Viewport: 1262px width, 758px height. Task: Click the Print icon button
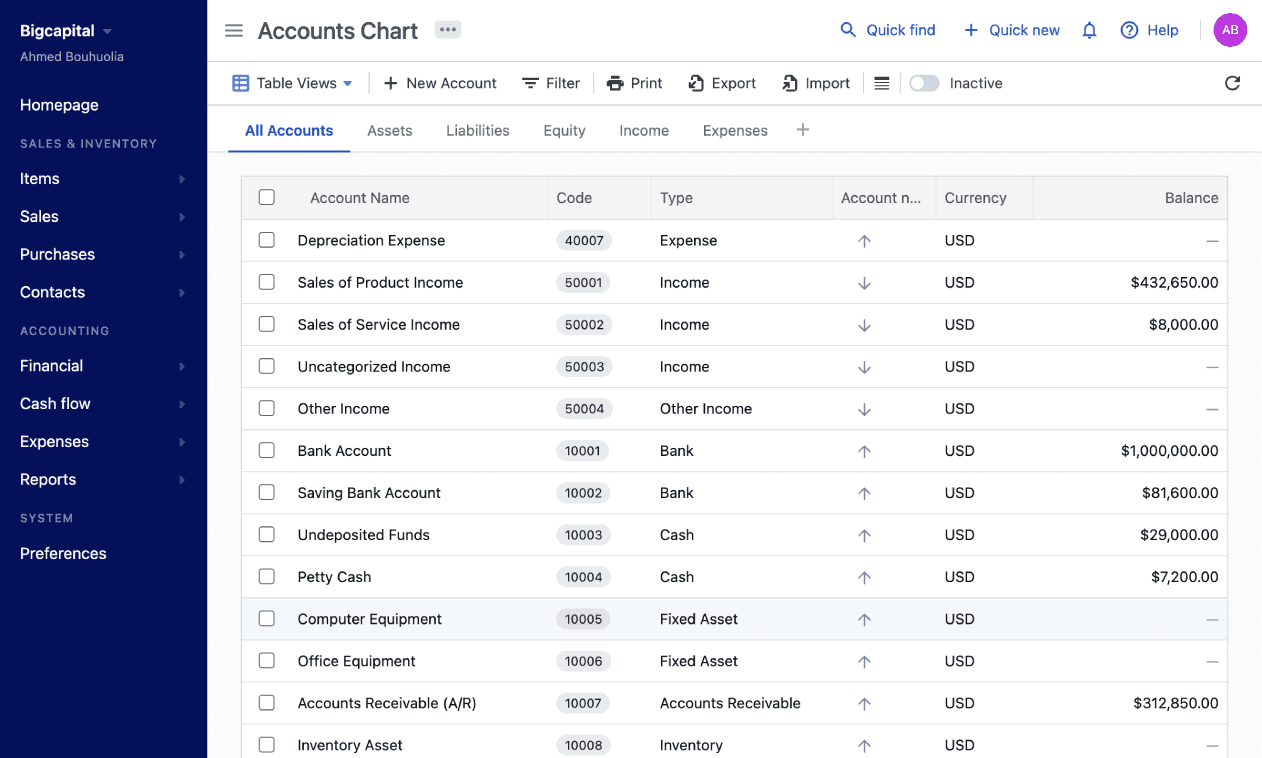click(634, 83)
